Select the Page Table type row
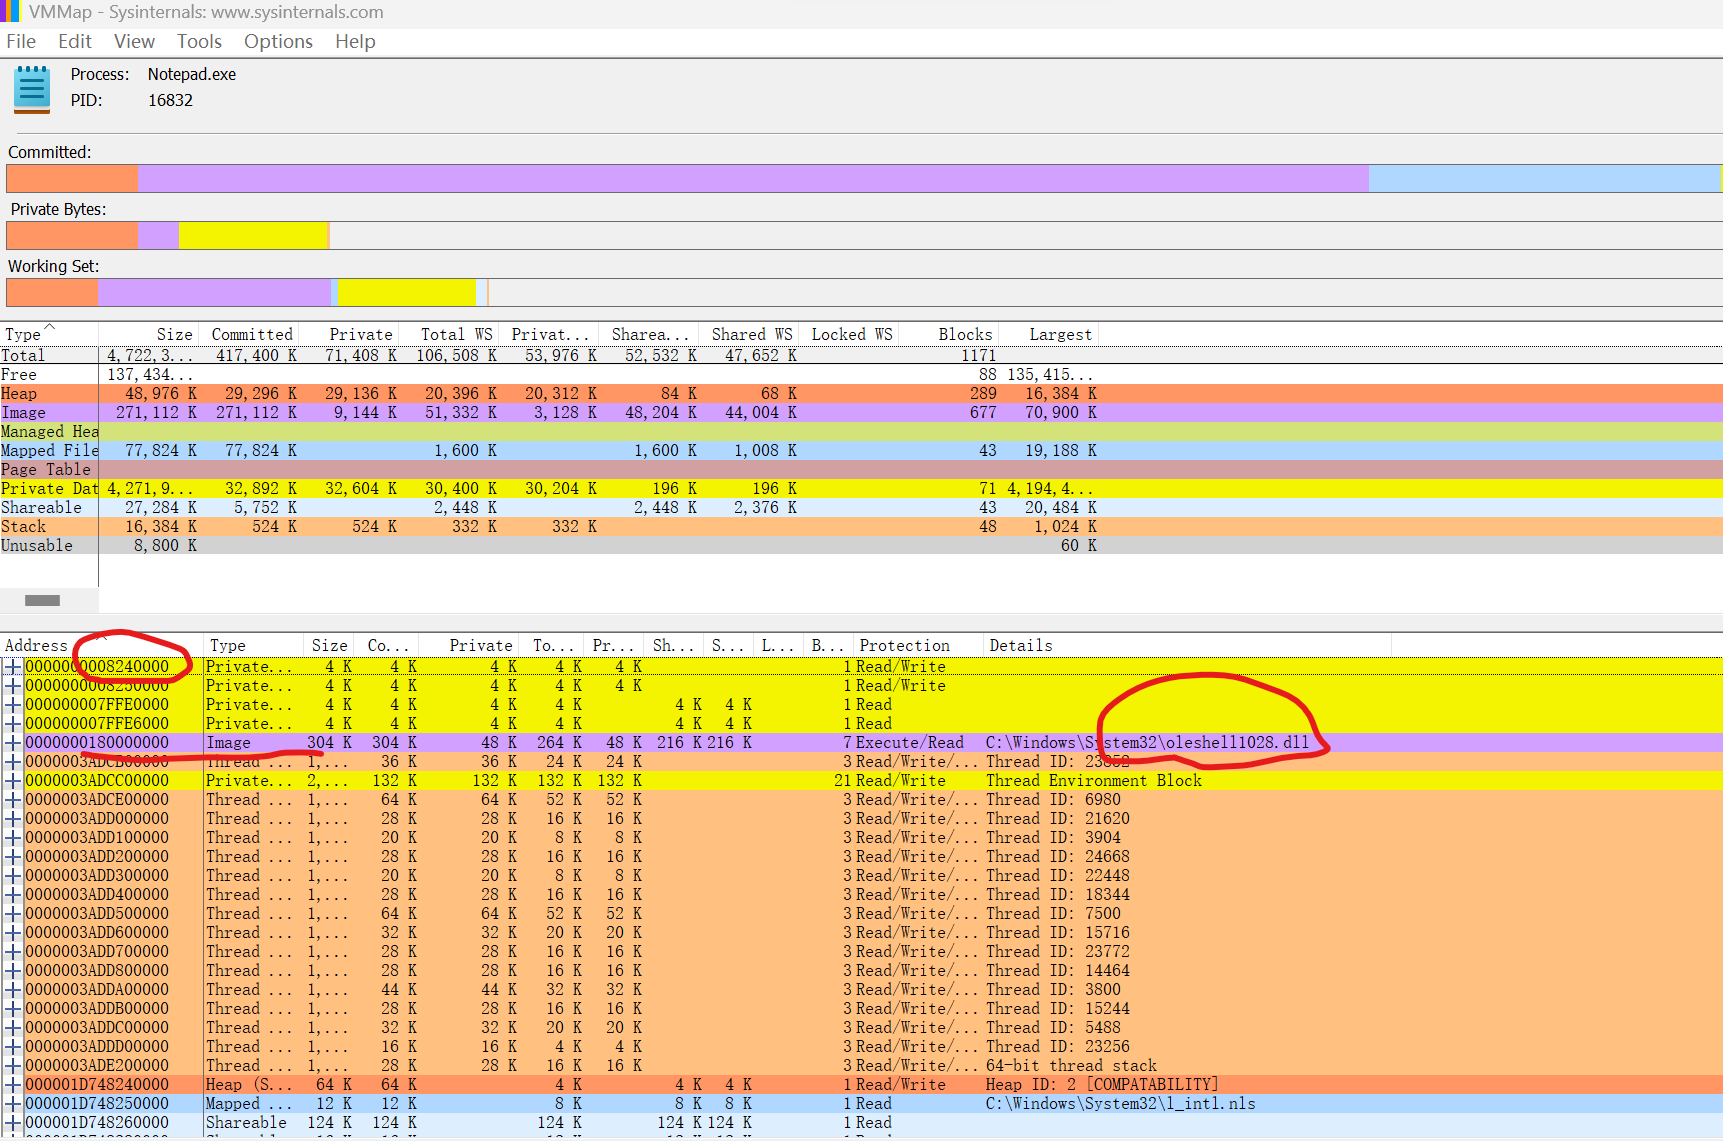Viewport: 1723px width, 1141px height. pyautogui.click(x=861, y=470)
